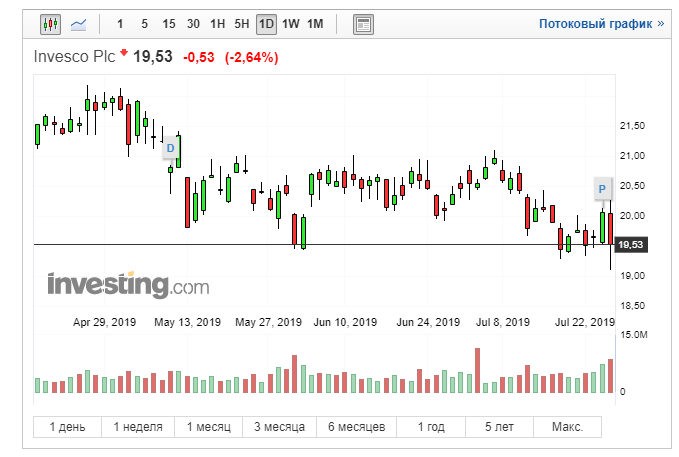The image size is (679, 457).
Task: Open the news/table layout icon
Action: (363, 24)
